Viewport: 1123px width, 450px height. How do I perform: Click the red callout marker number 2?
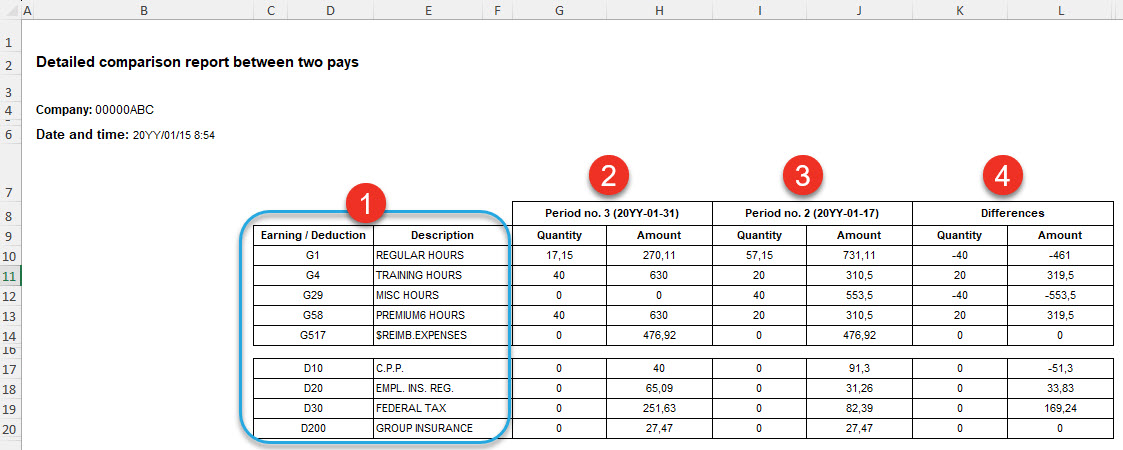(x=609, y=175)
